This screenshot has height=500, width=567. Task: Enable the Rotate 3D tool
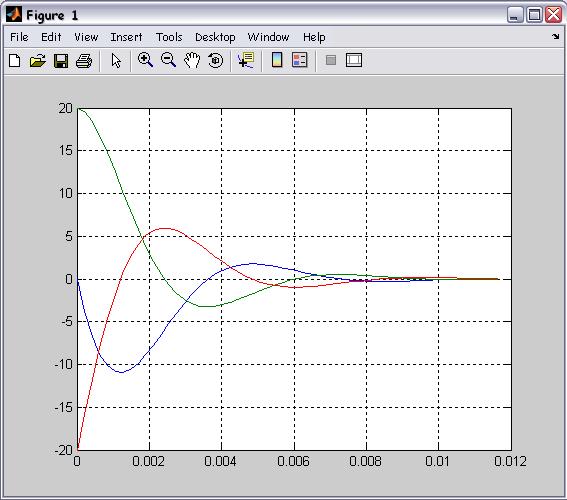[216, 60]
